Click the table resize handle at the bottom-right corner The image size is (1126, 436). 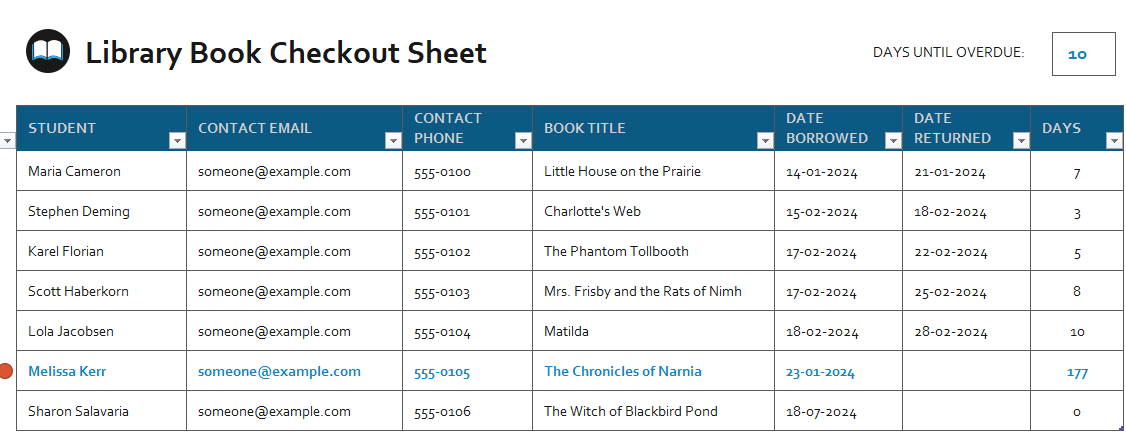1120,429
